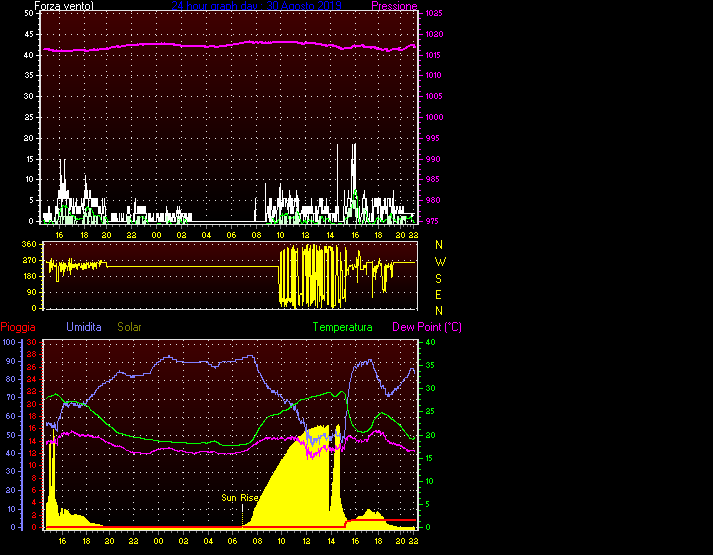This screenshot has width=713, height=555.
Task: Click wind force axis value 45
Action: point(29,34)
